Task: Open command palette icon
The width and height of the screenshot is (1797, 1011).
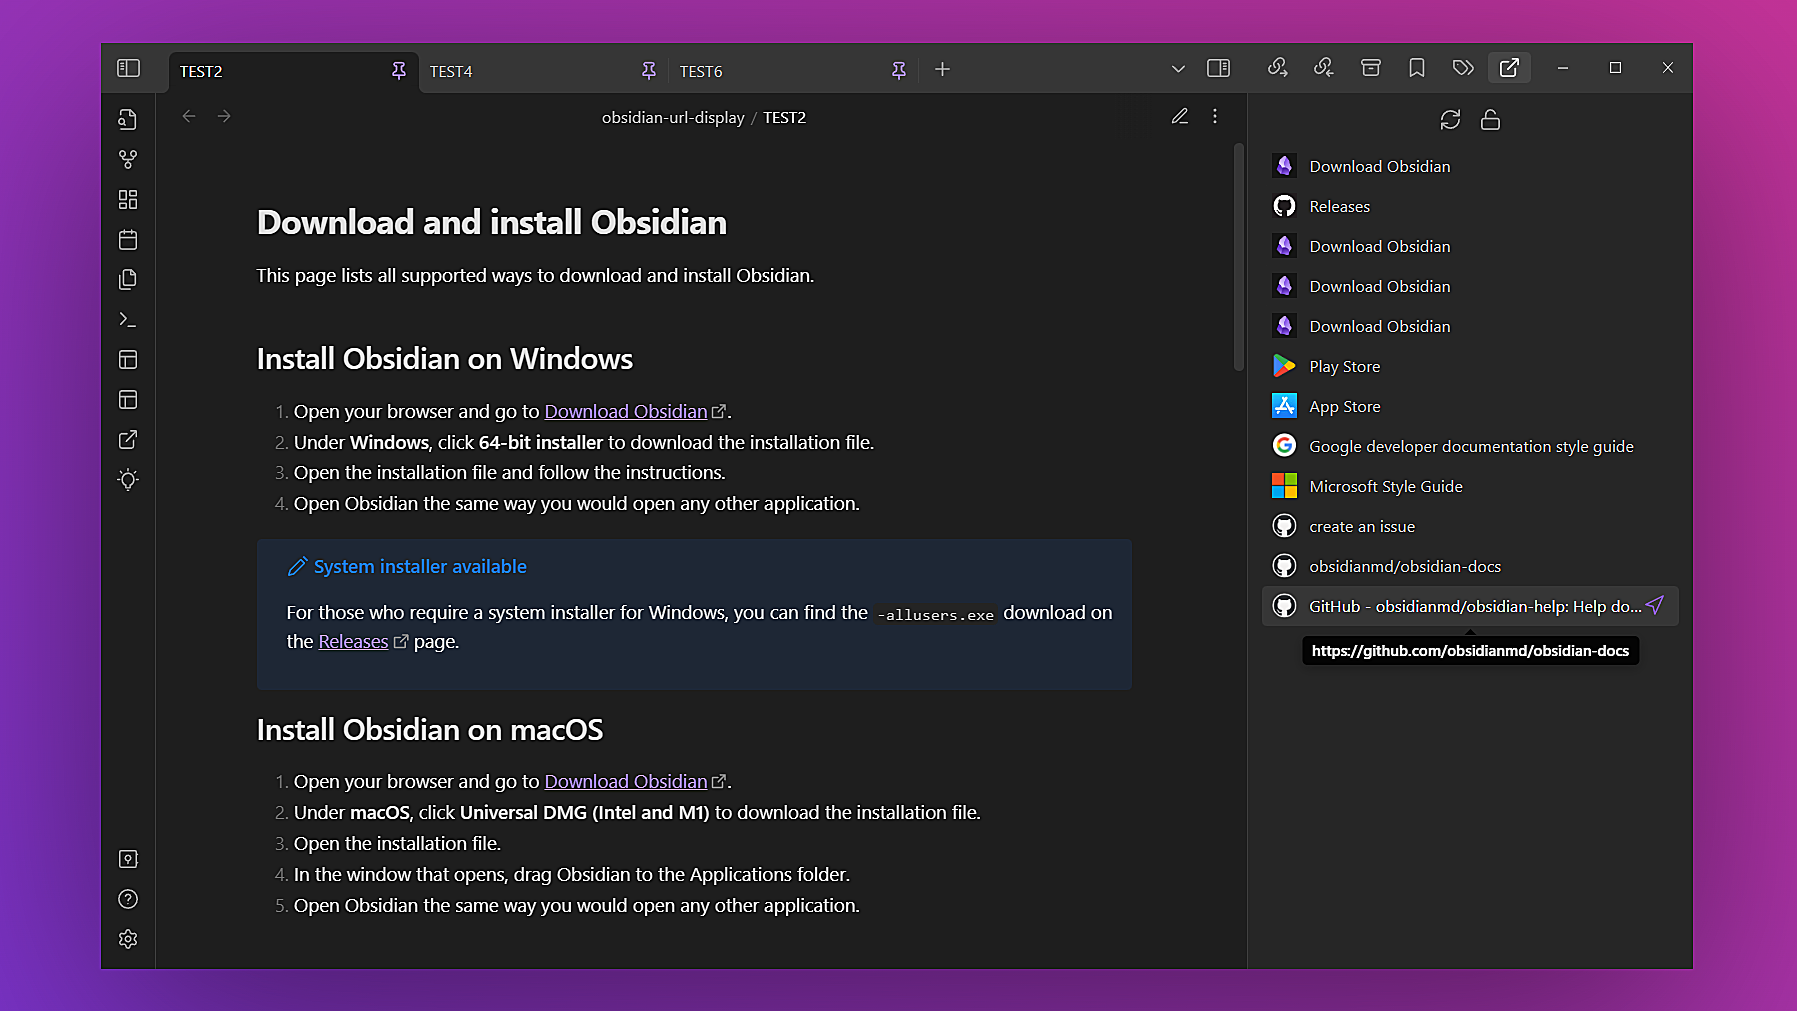Action: point(128,319)
